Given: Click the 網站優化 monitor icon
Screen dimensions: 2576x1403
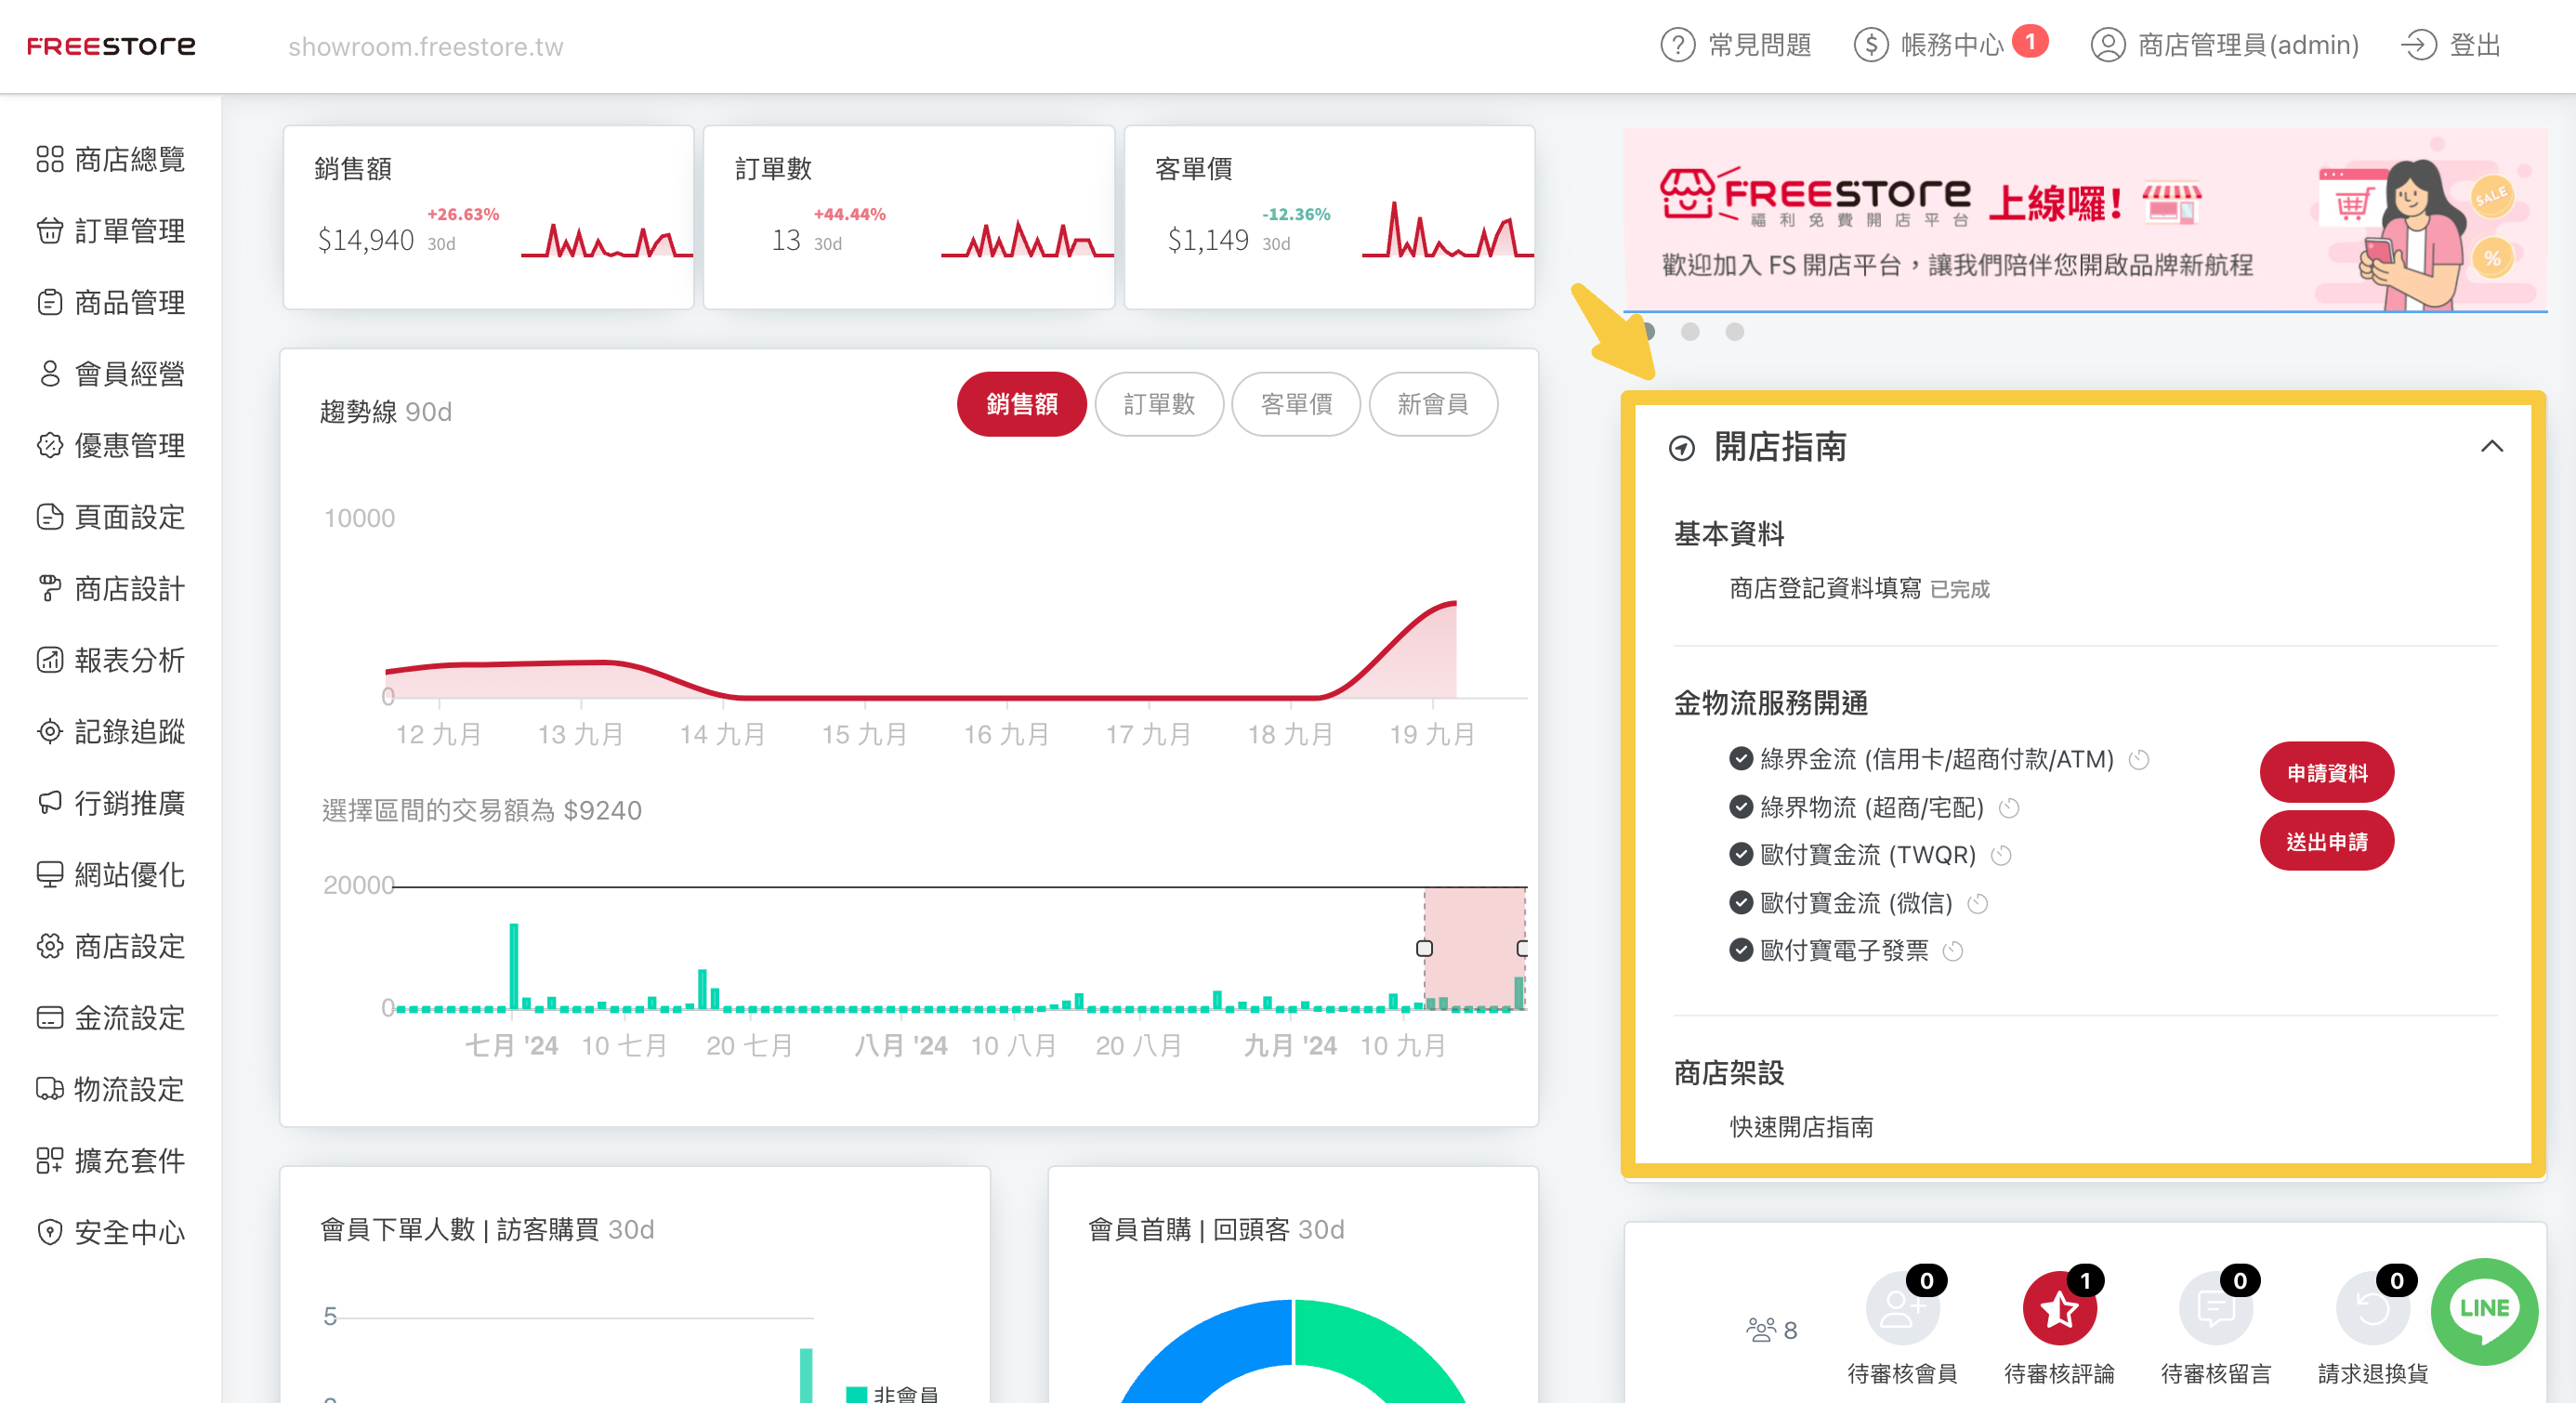Looking at the screenshot, I should click(49, 874).
